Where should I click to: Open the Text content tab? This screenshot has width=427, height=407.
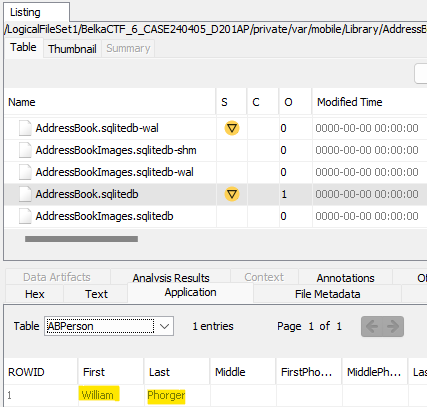pyautogui.click(x=96, y=294)
